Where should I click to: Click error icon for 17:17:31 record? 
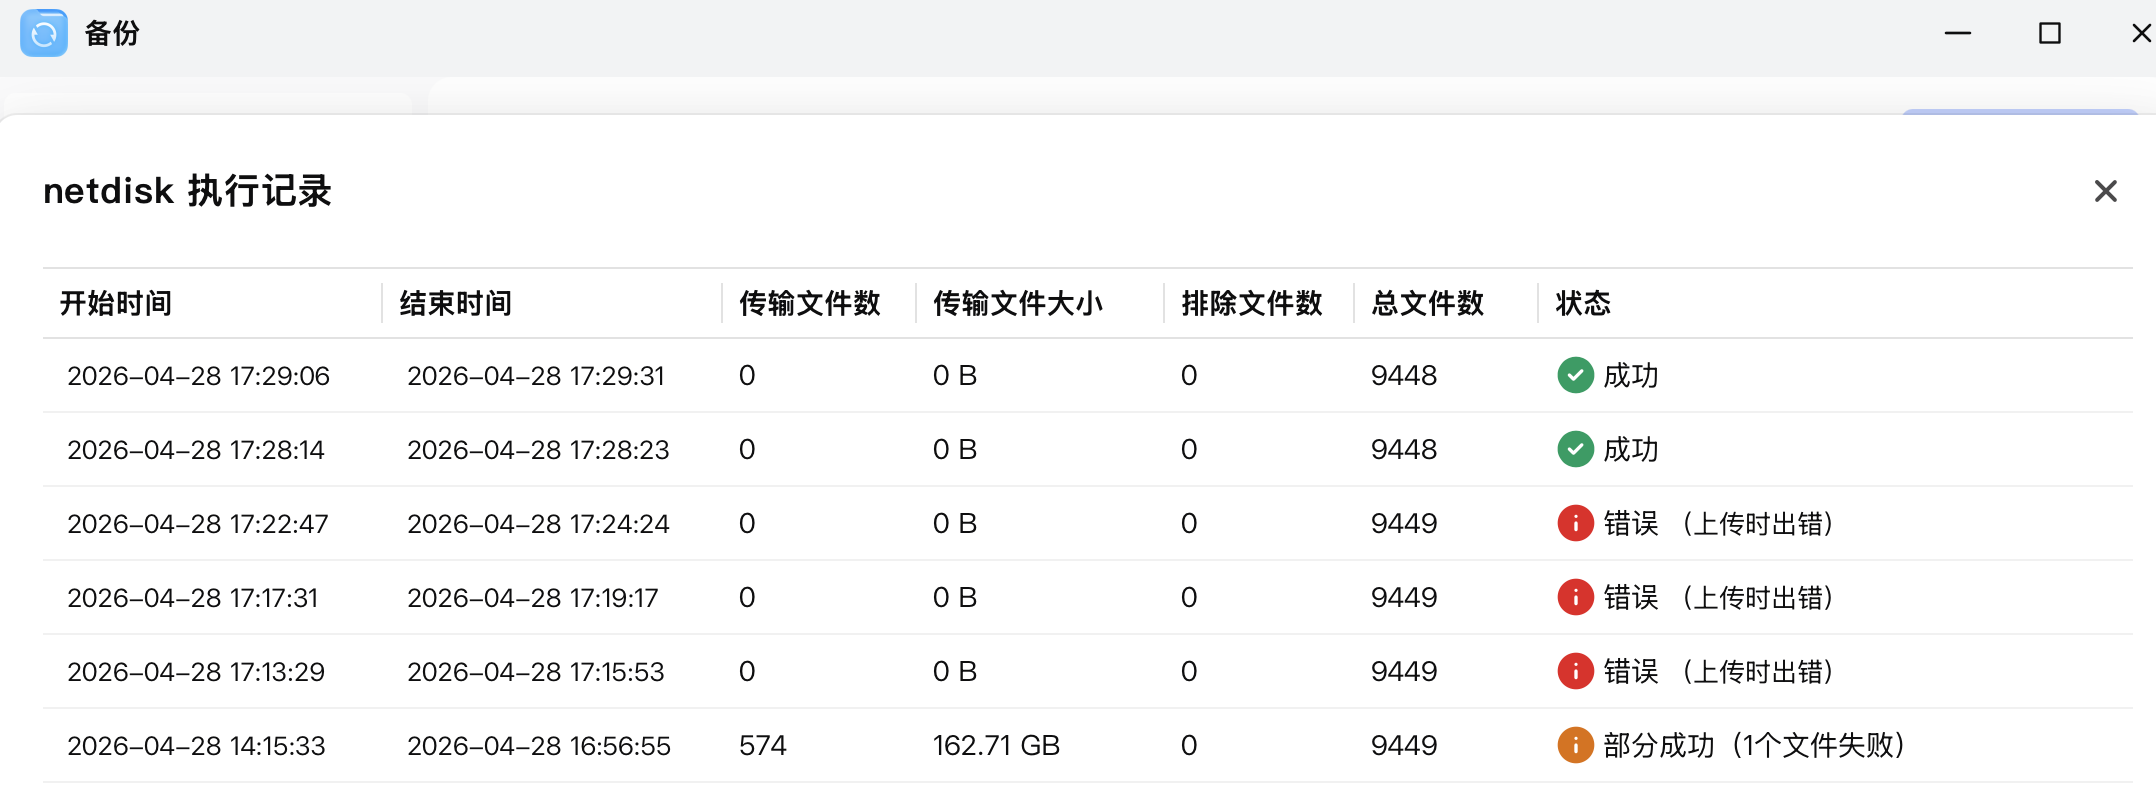click(x=1575, y=597)
